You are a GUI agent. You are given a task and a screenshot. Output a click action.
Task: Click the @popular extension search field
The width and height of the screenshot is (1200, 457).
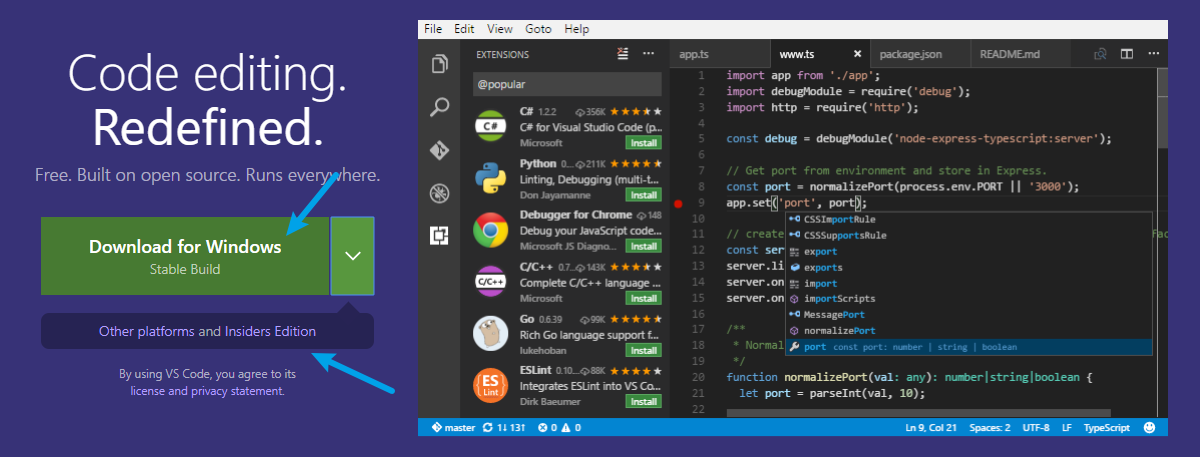(x=567, y=85)
